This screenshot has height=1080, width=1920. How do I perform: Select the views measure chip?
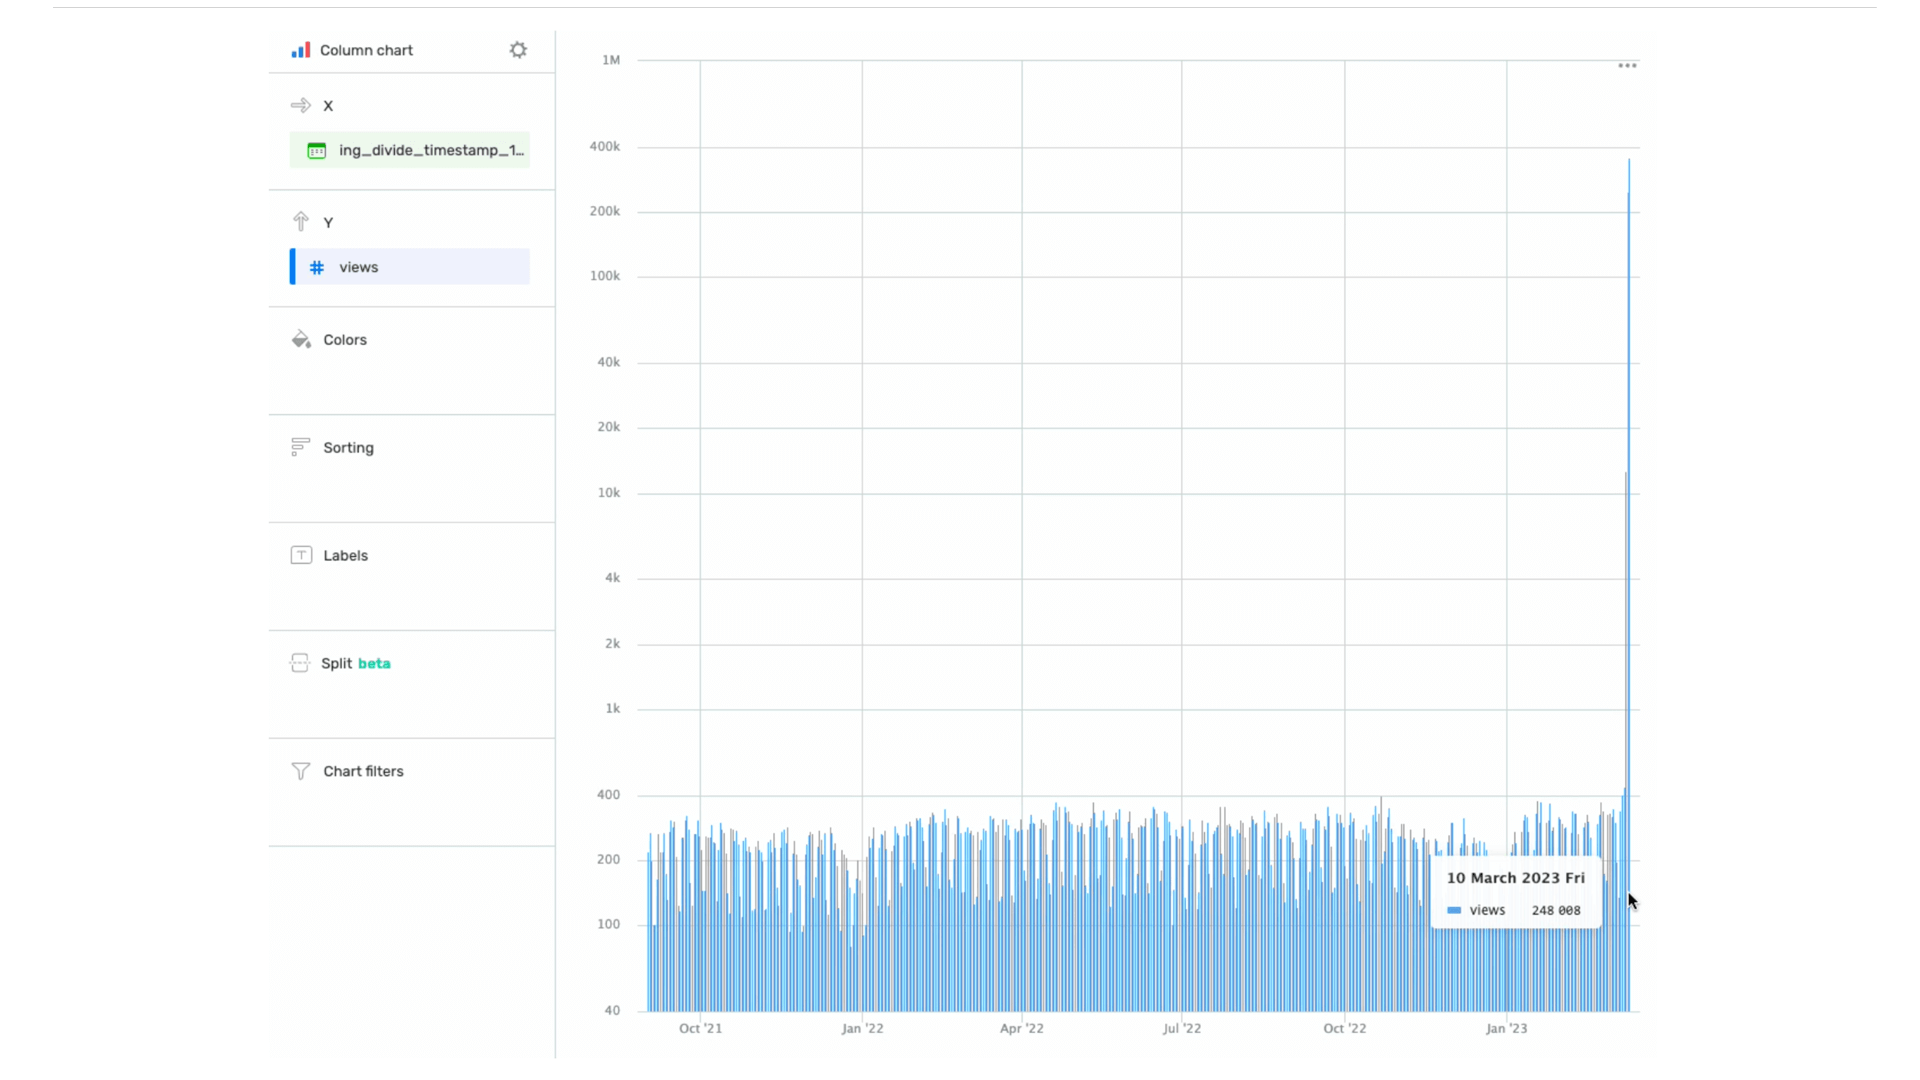click(410, 267)
